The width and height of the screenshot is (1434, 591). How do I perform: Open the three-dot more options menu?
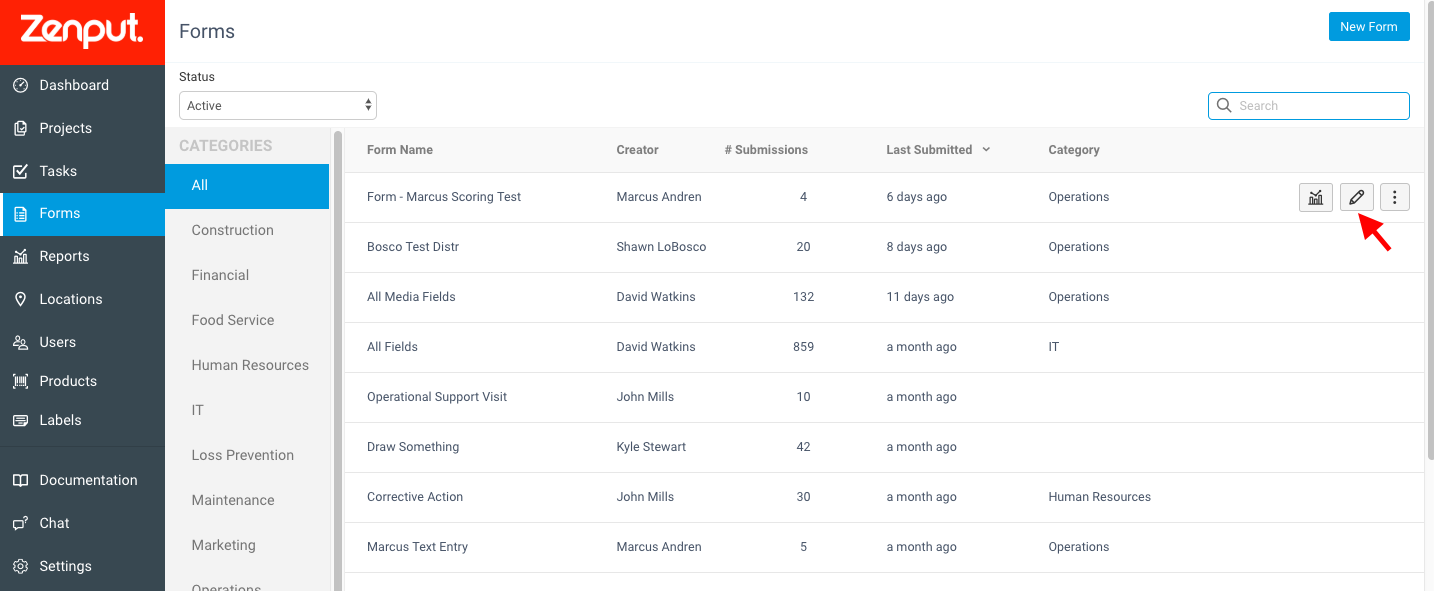pyautogui.click(x=1395, y=197)
